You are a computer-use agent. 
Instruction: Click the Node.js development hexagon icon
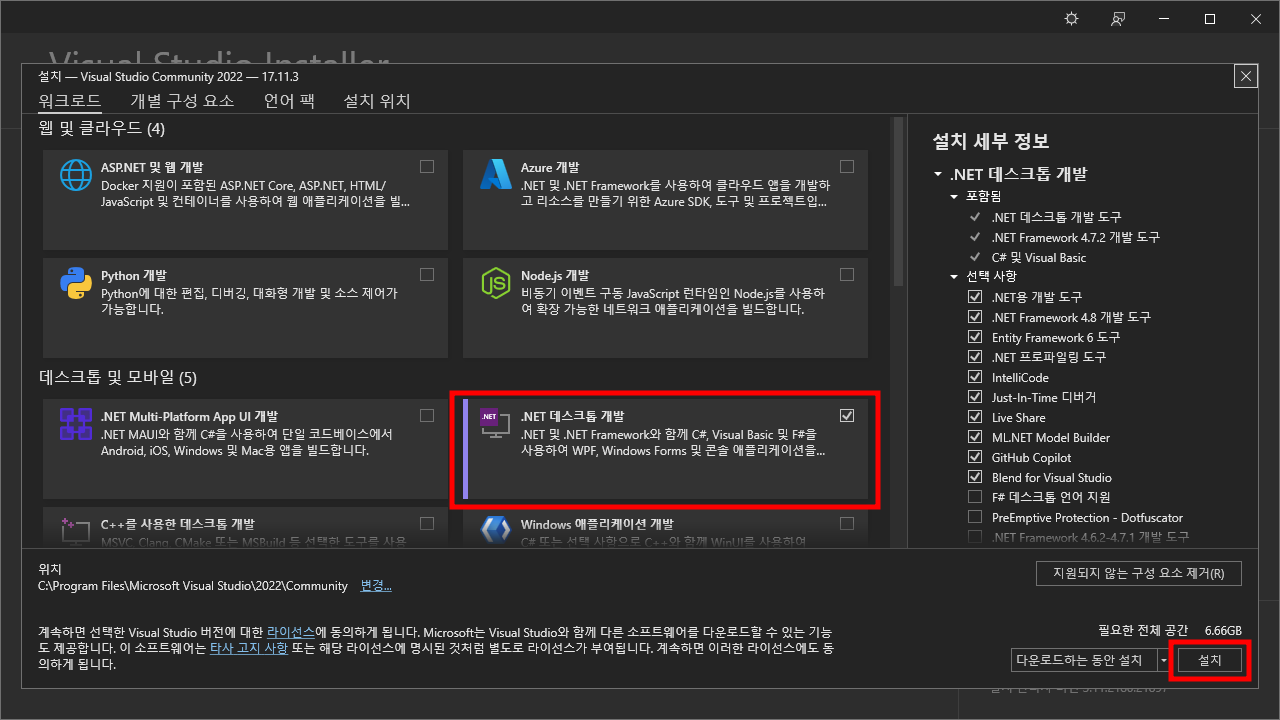point(496,283)
